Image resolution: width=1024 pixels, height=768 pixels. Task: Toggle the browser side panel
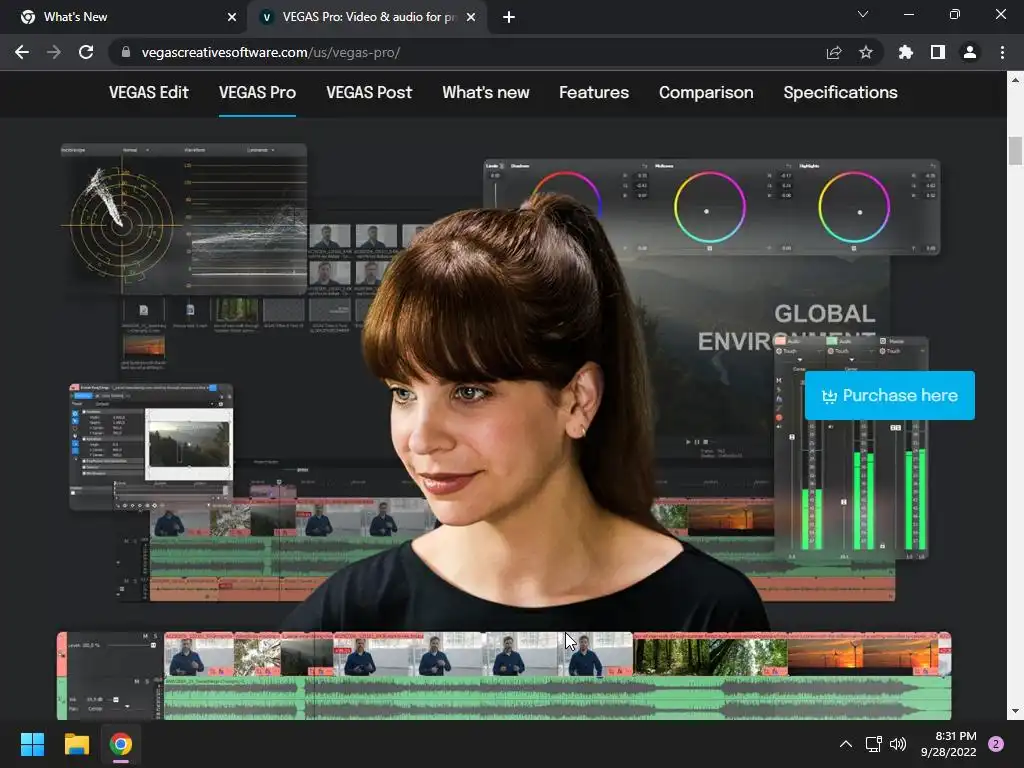pyautogui.click(x=938, y=52)
